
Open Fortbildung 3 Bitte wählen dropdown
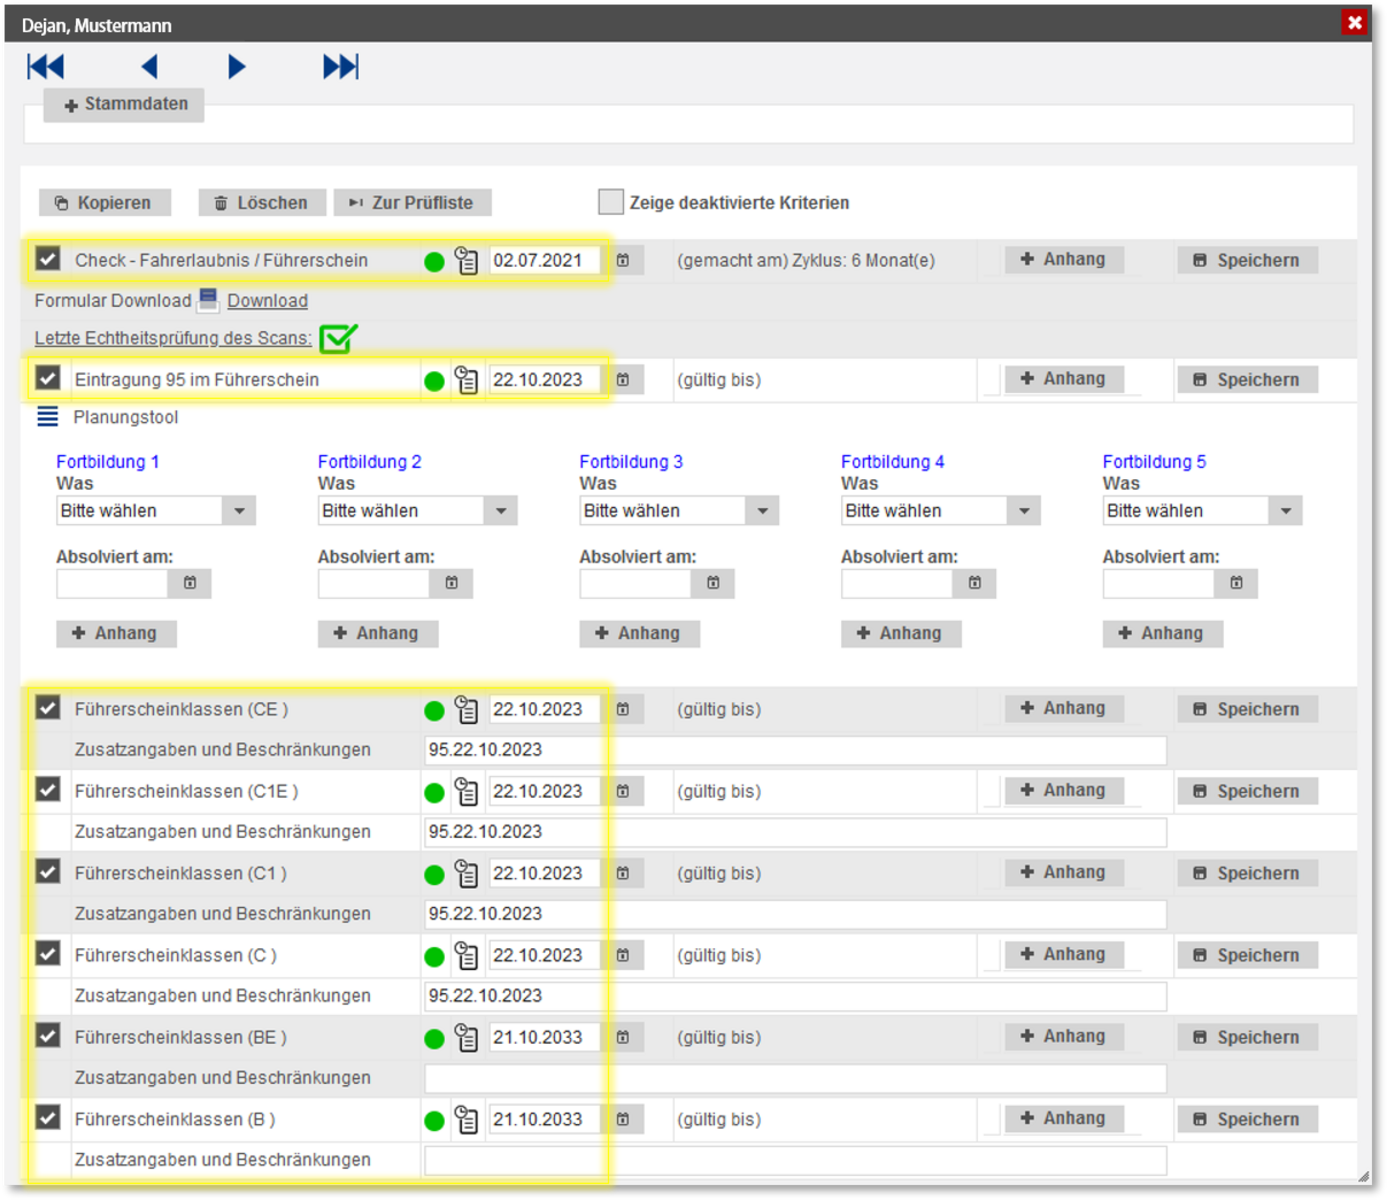tap(679, 511)
